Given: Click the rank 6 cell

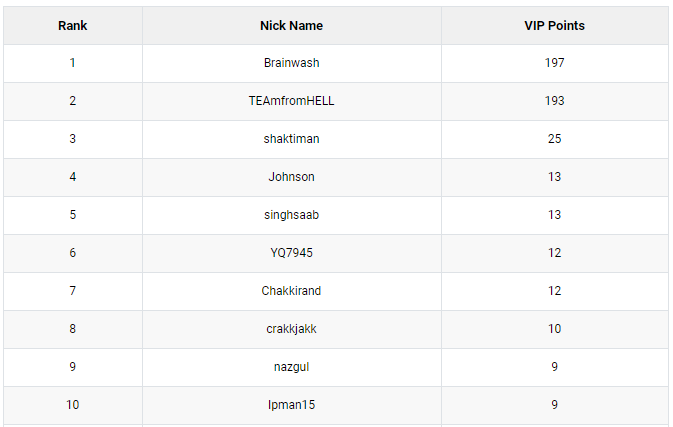Looking at the screenshot, I should click(73, 253).
